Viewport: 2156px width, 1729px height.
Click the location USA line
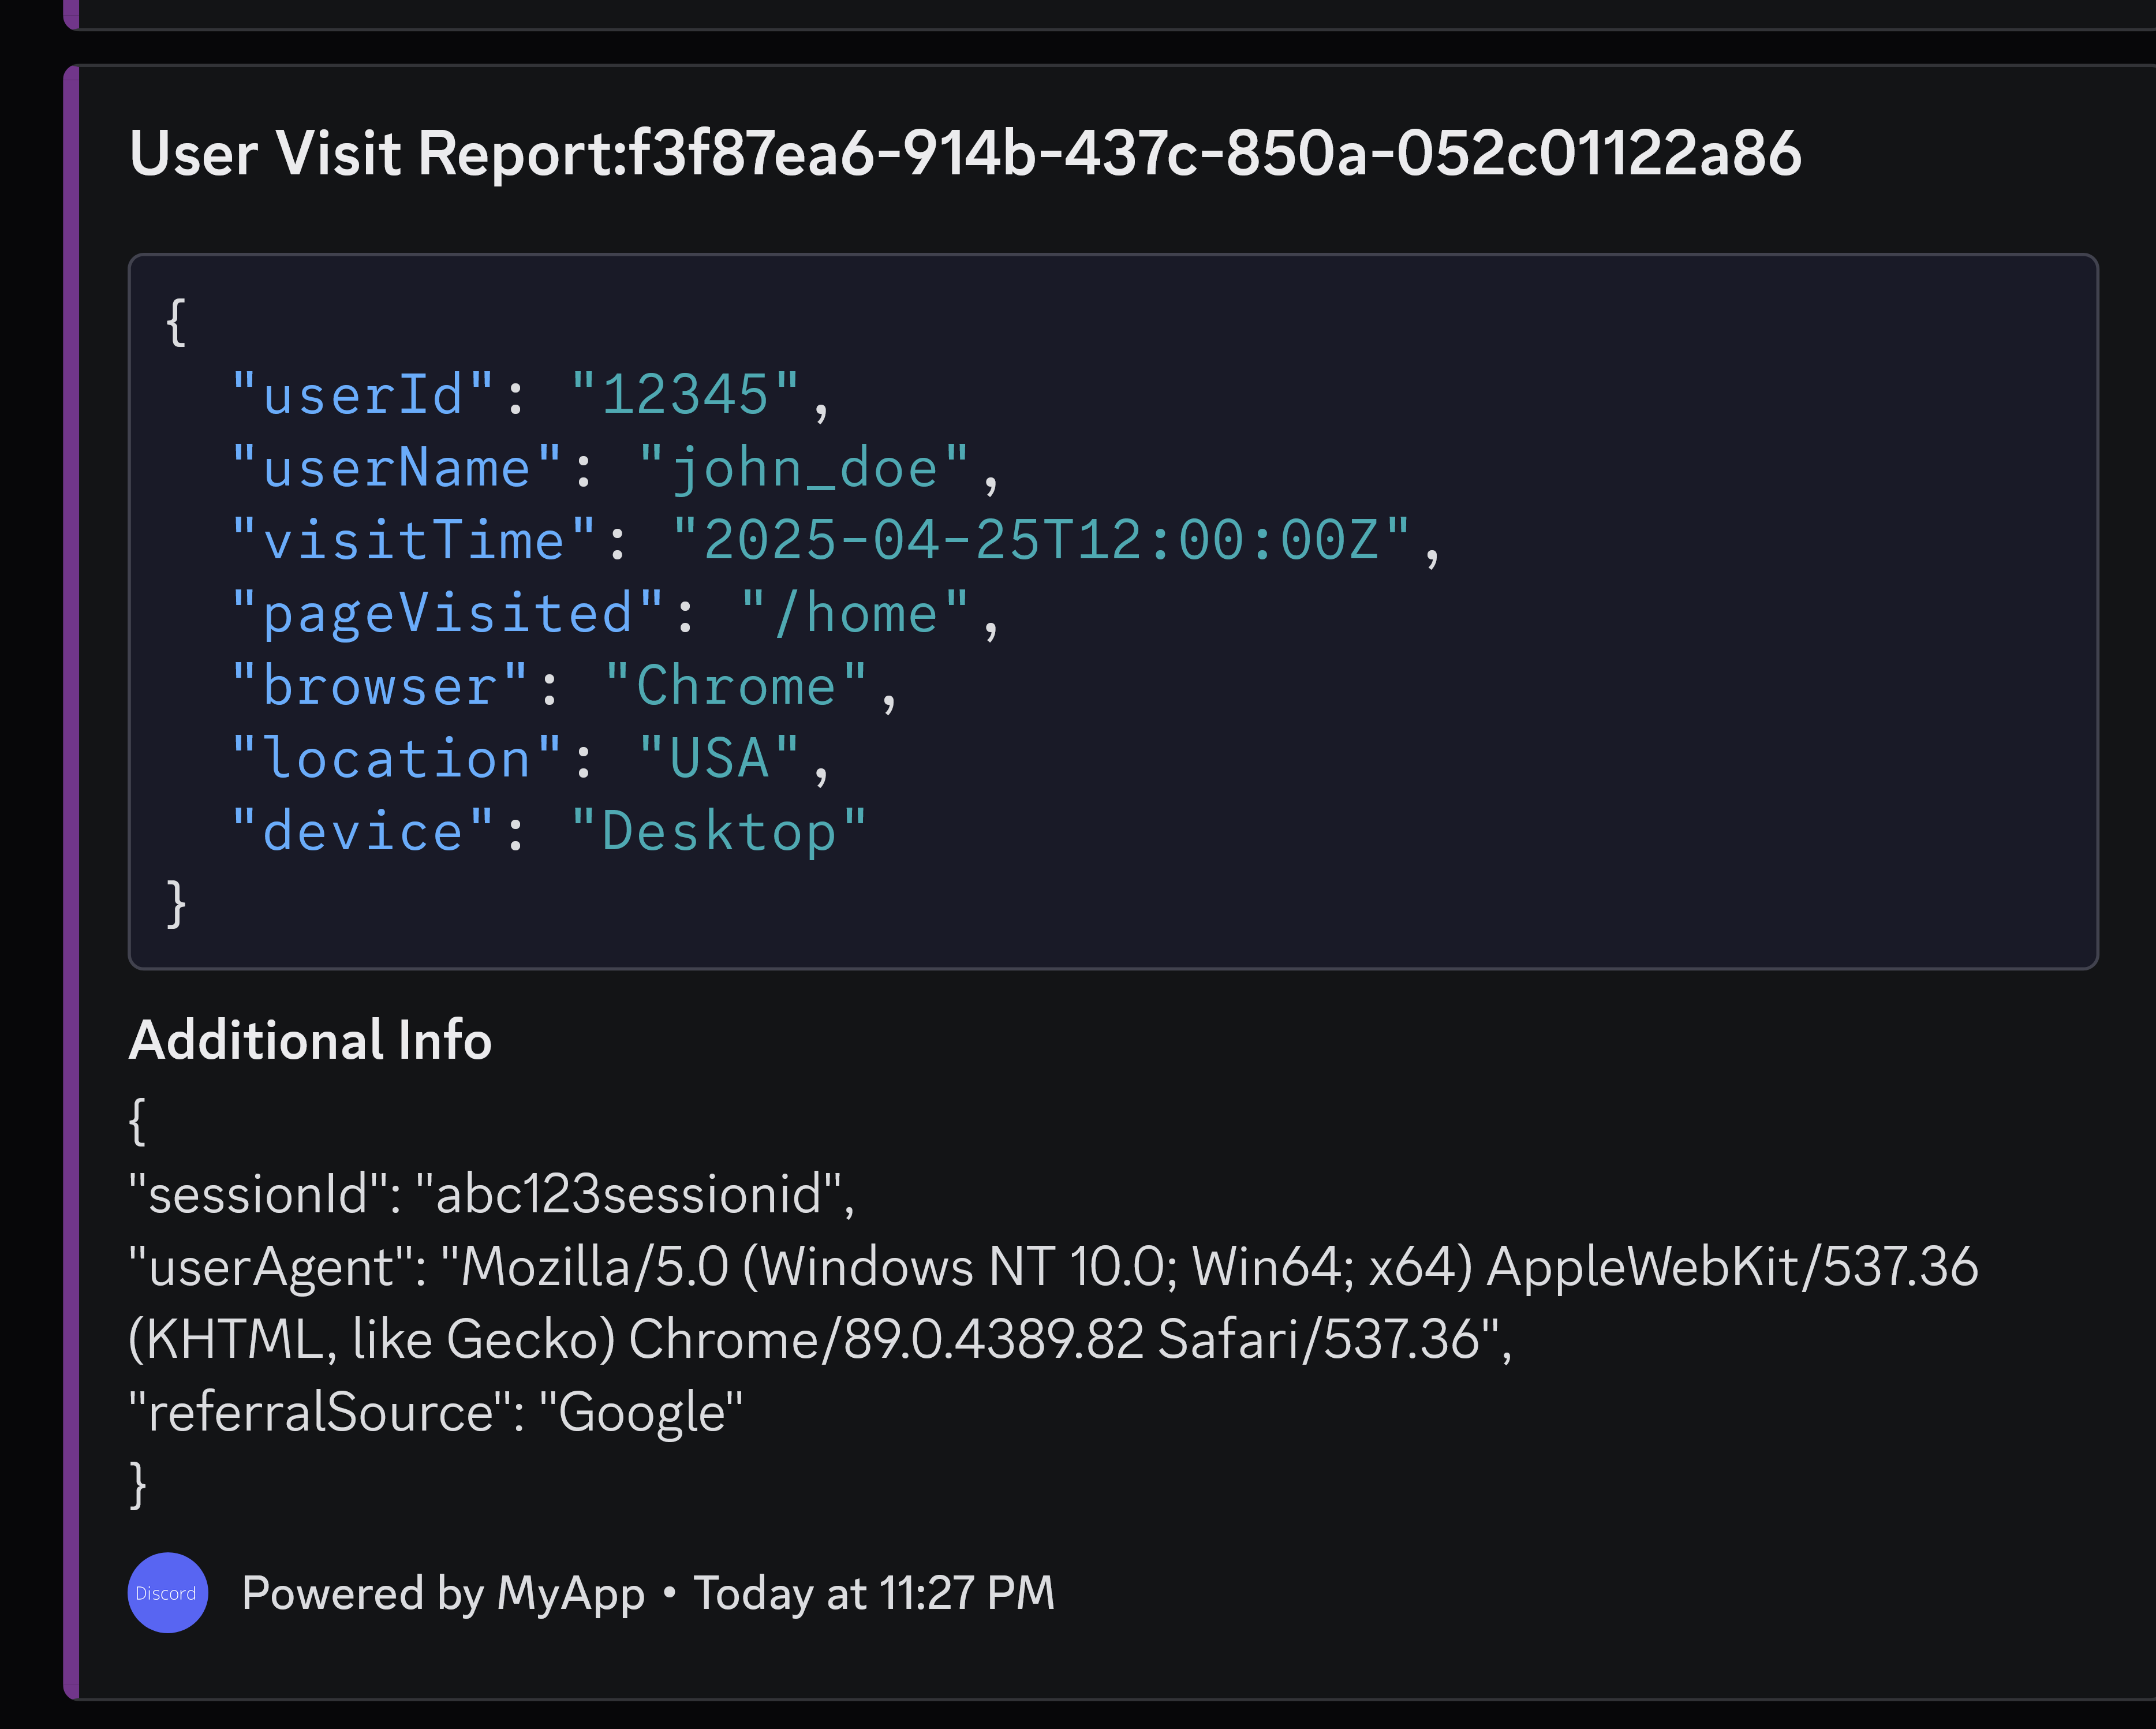(531, 758)
